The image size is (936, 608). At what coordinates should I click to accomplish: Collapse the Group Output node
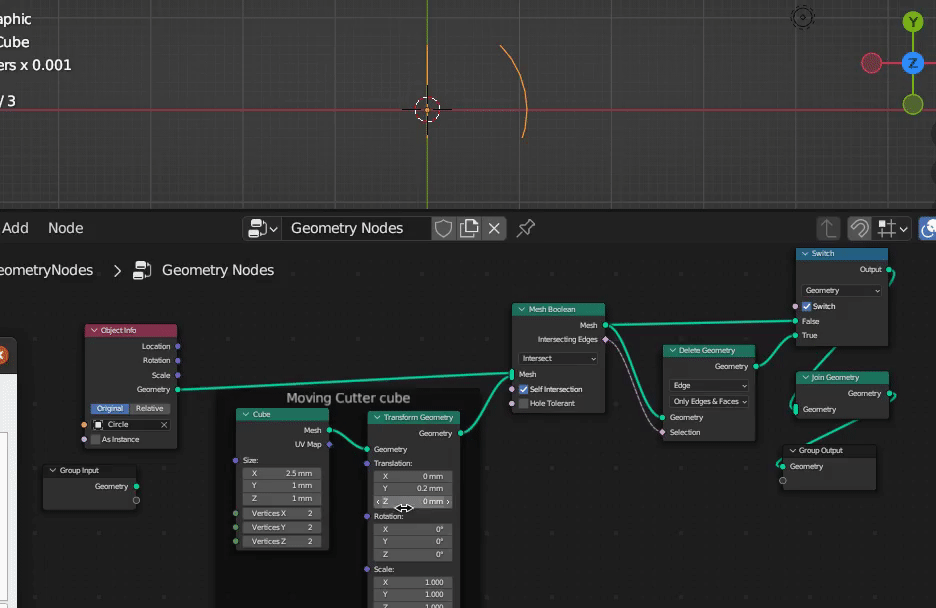(x=793, y=450)
